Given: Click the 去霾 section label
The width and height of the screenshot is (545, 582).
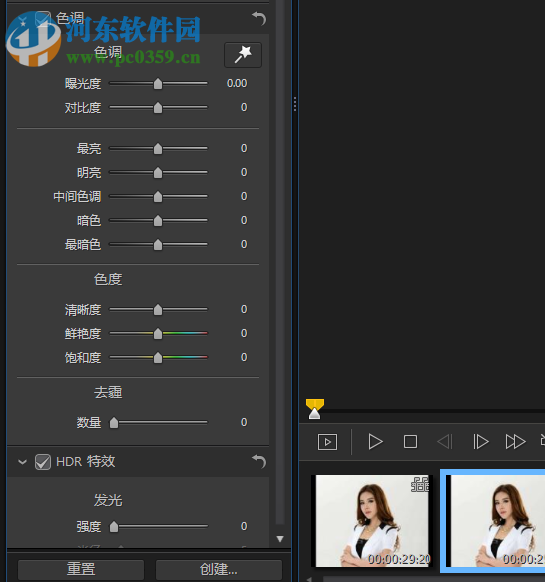Looking at the screenshot, I should 108,392.
